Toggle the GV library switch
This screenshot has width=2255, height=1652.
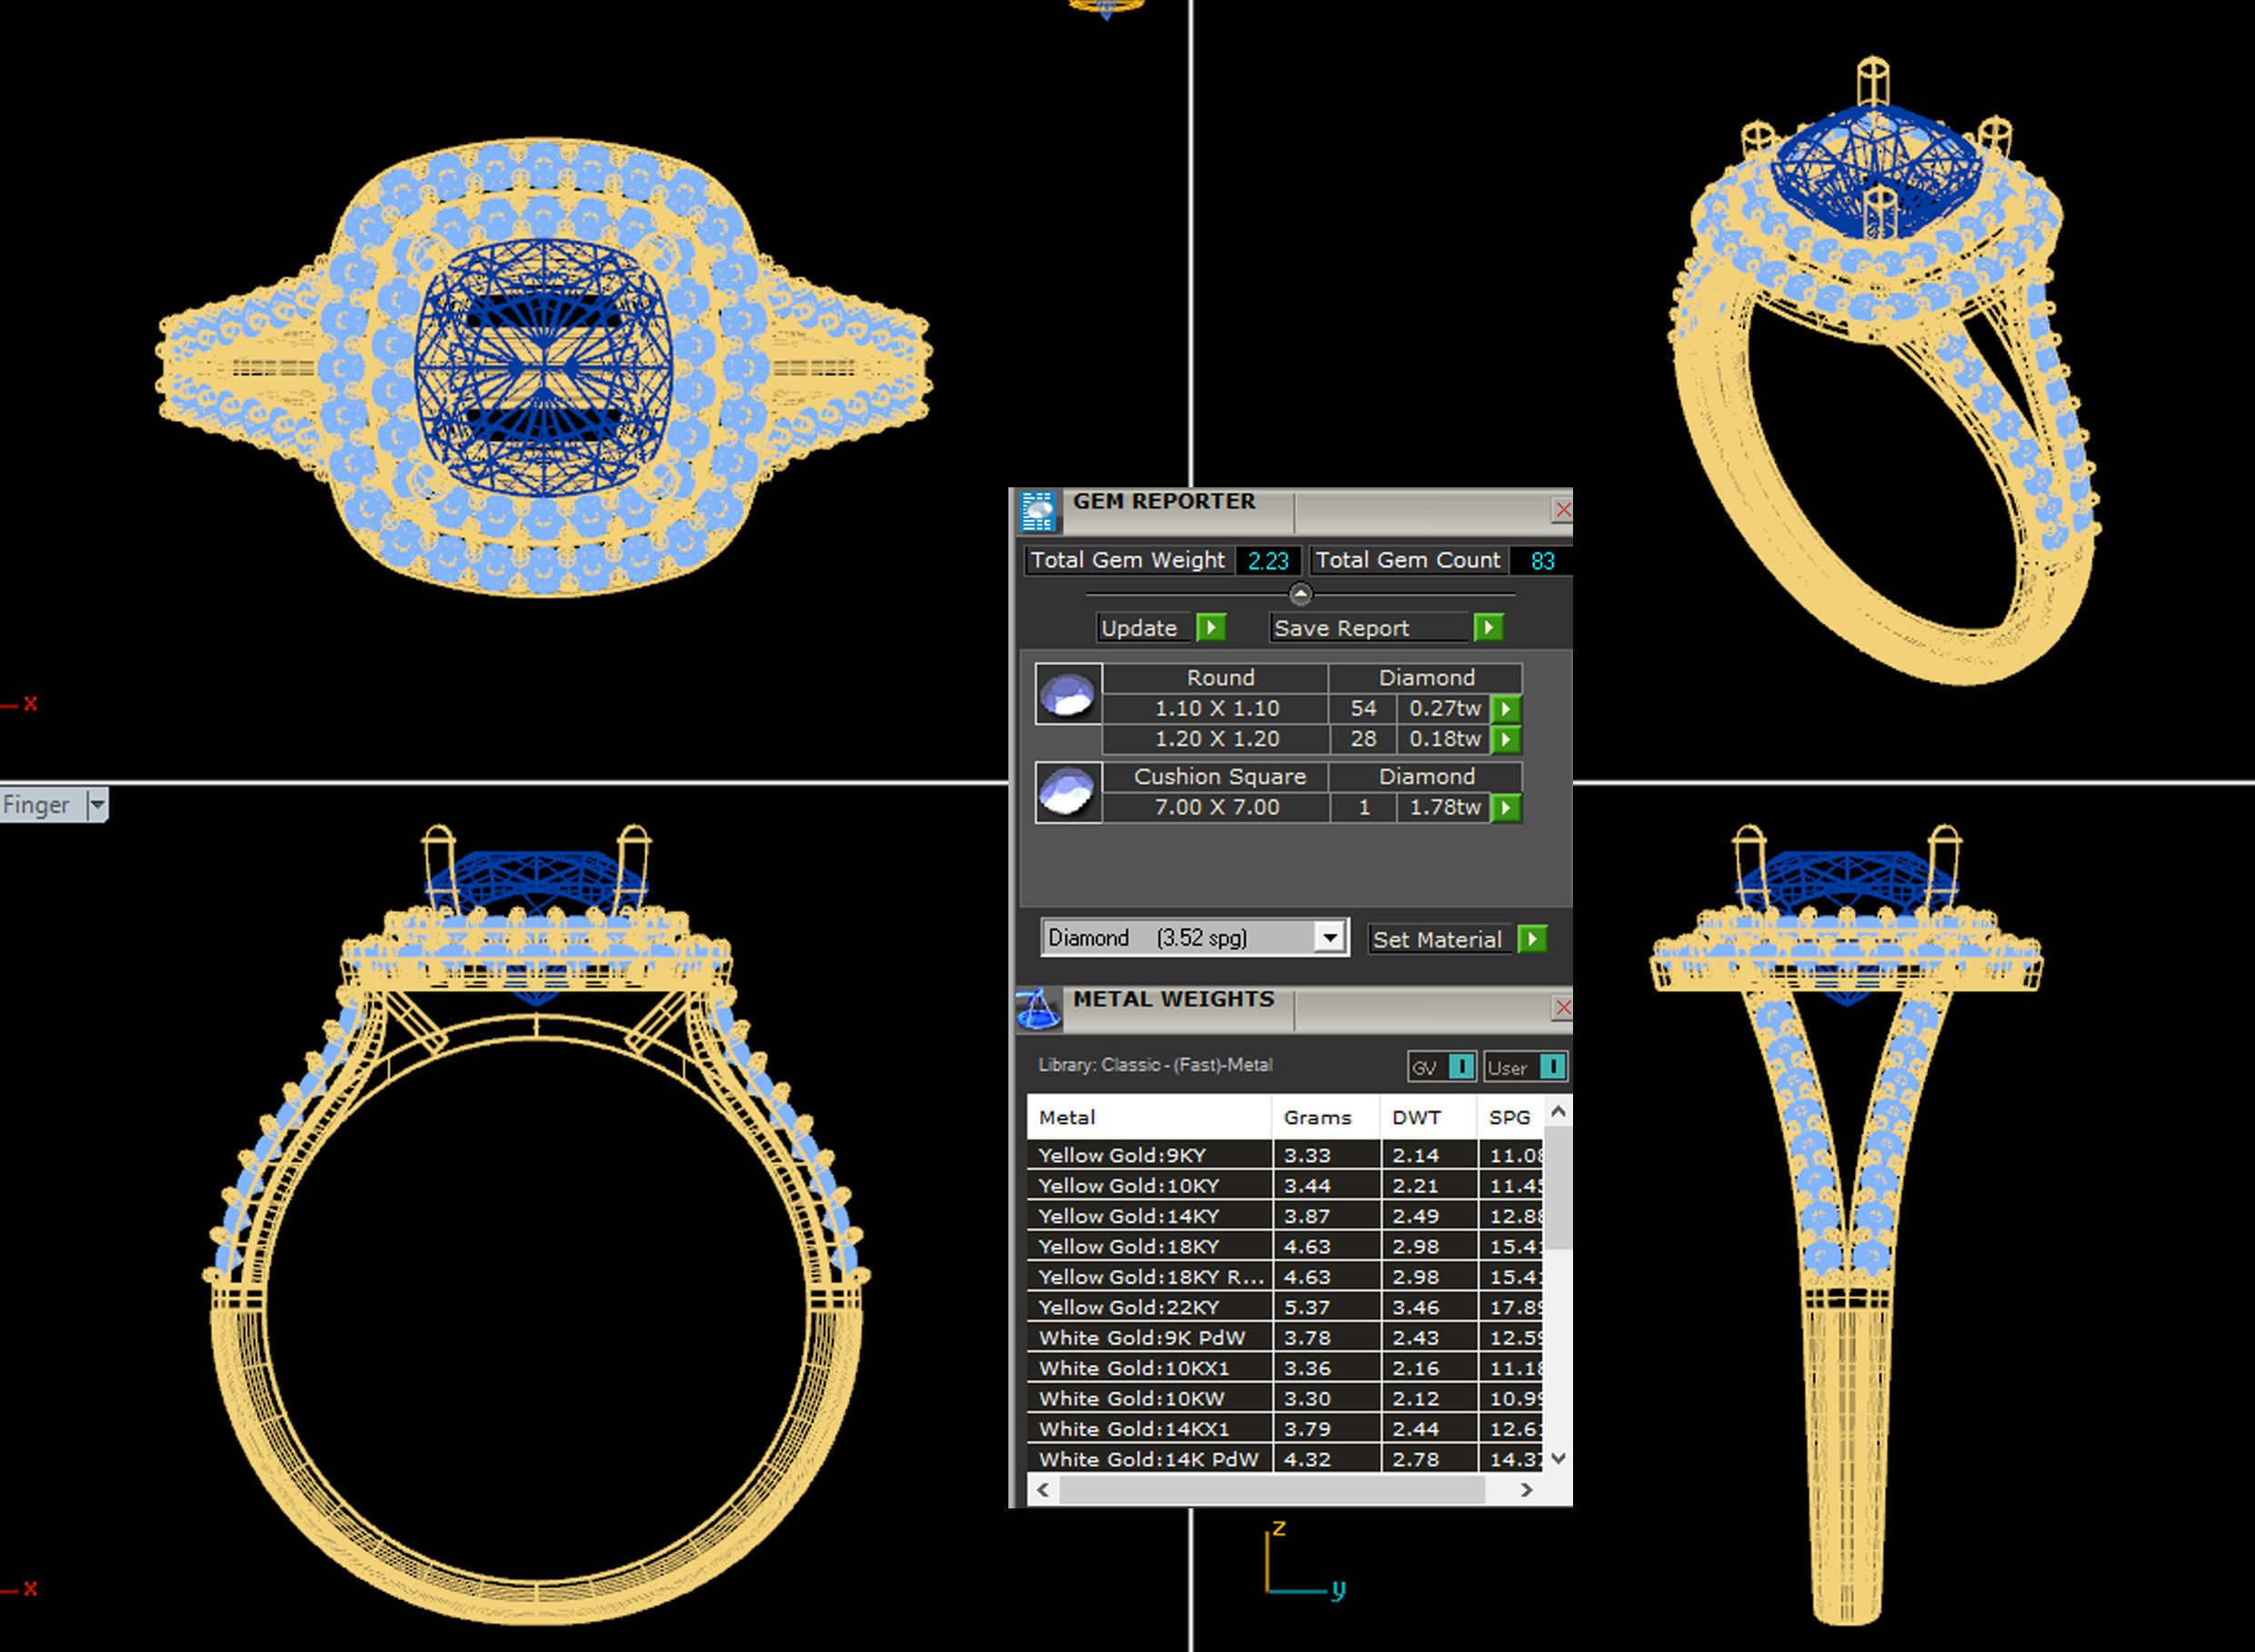click(1461, 1067)
